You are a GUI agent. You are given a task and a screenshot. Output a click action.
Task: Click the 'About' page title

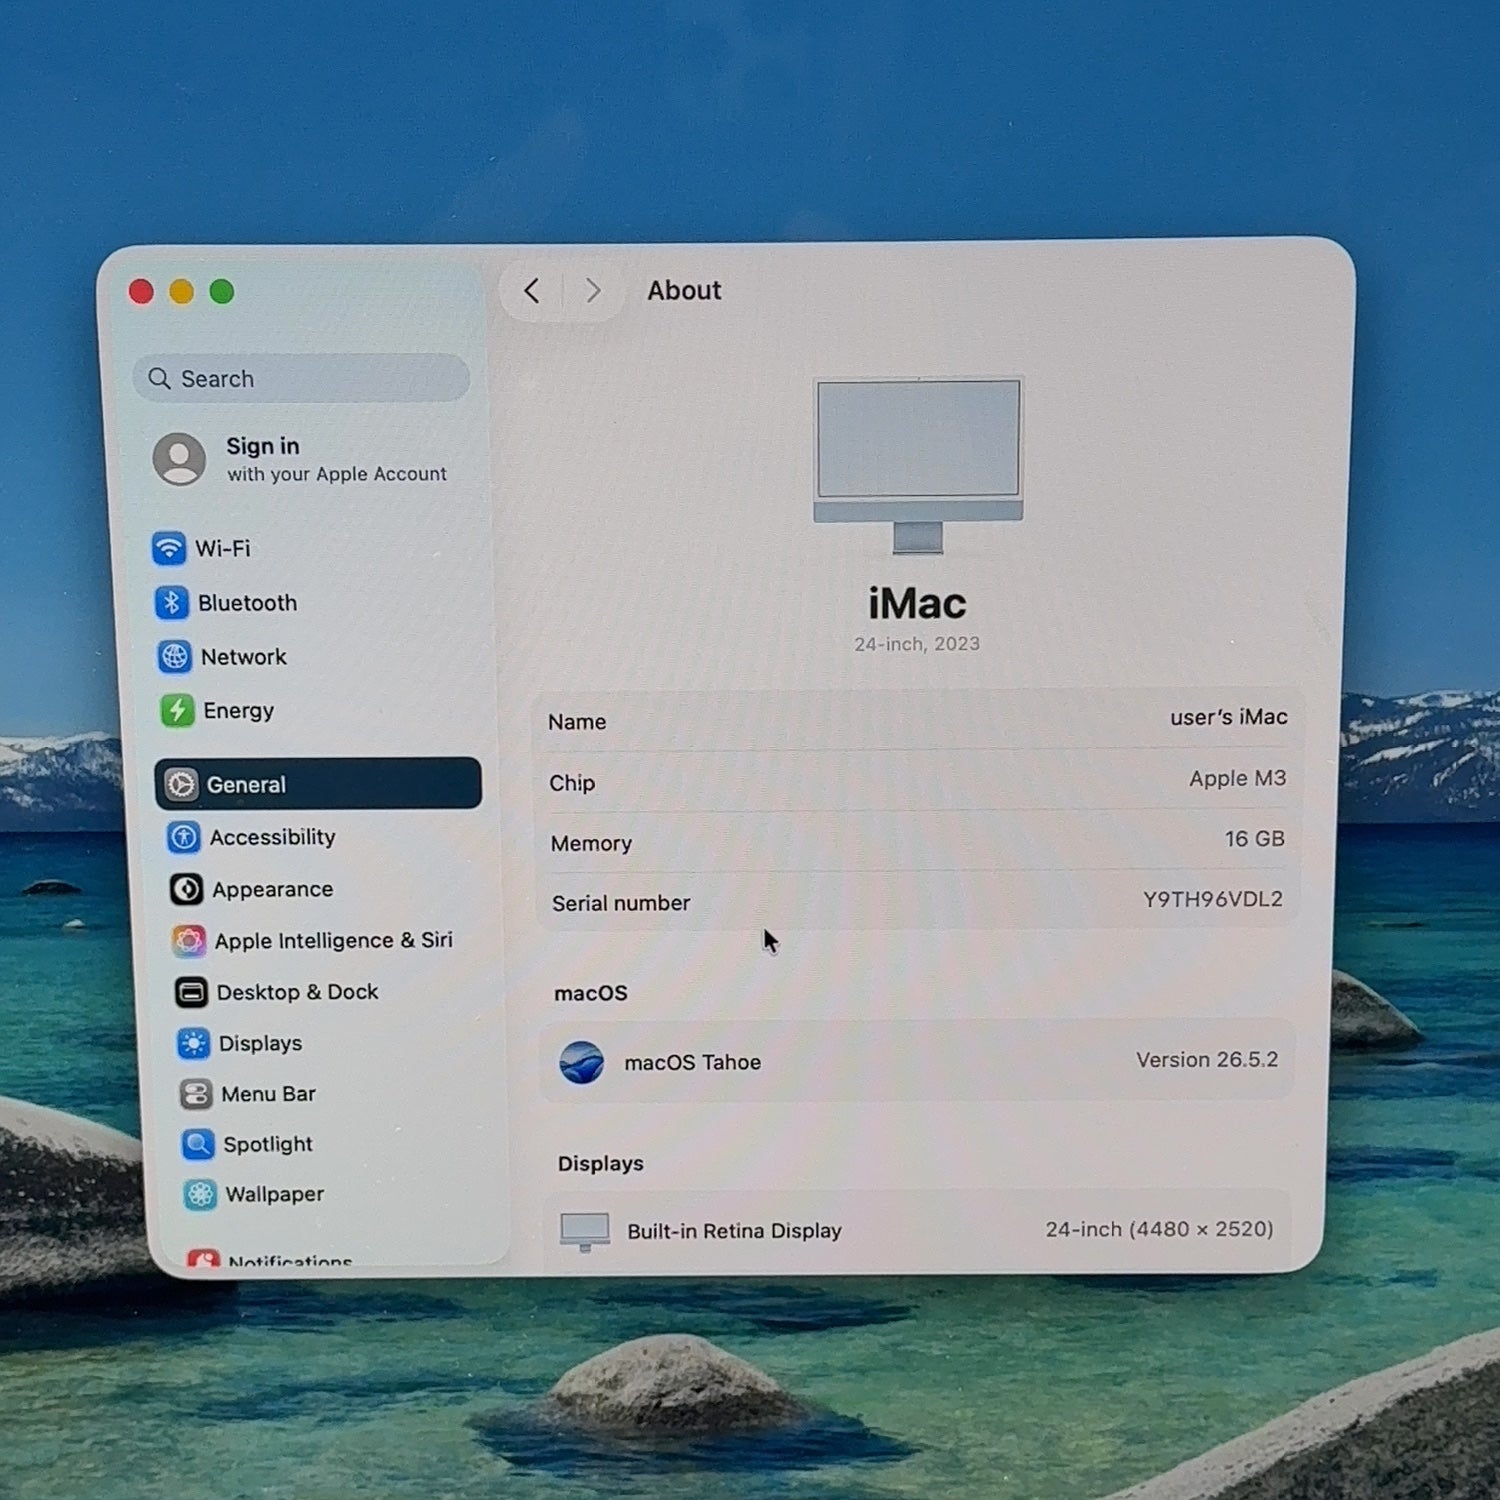tap(684, 290)
